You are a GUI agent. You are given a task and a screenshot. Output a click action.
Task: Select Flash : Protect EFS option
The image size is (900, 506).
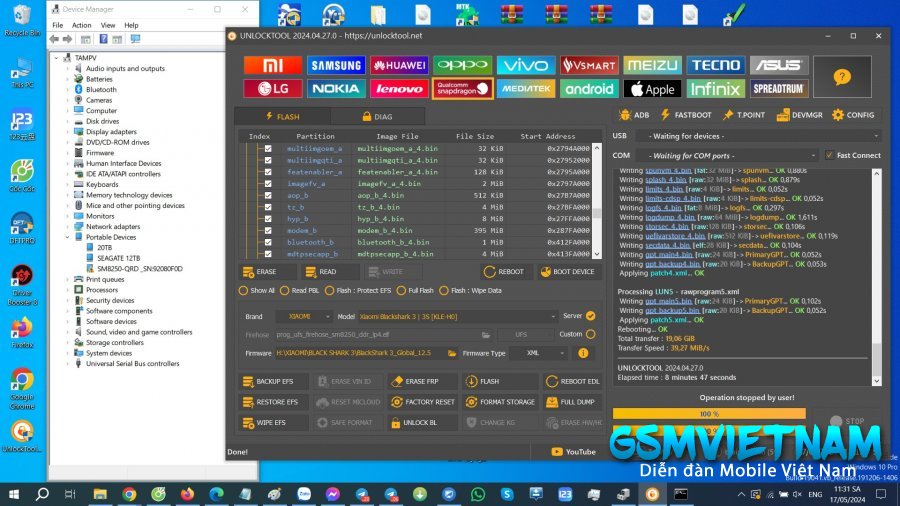[x=329, y=291]
